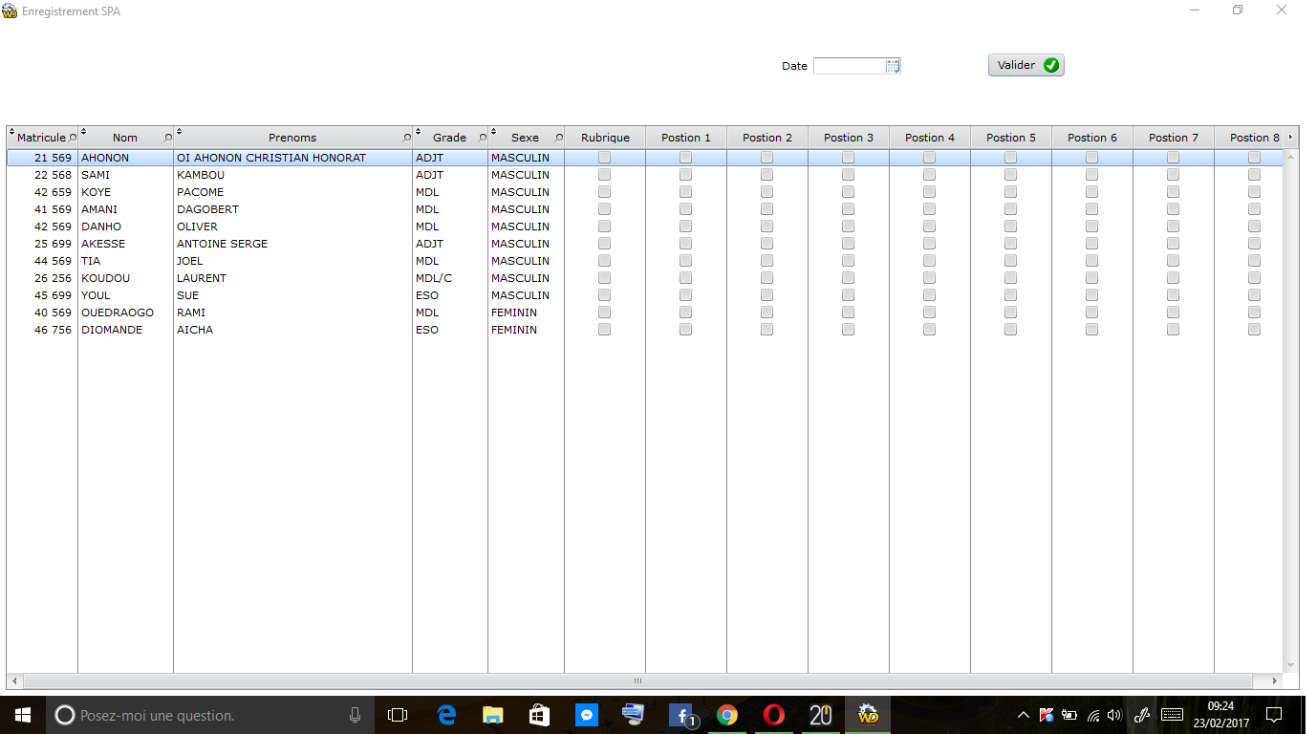This screenshot has height=734, width=1306.
Task: Check Postion 7 box for KOUDOU row
Action: pyautogui.click(x=1173, y=278)
